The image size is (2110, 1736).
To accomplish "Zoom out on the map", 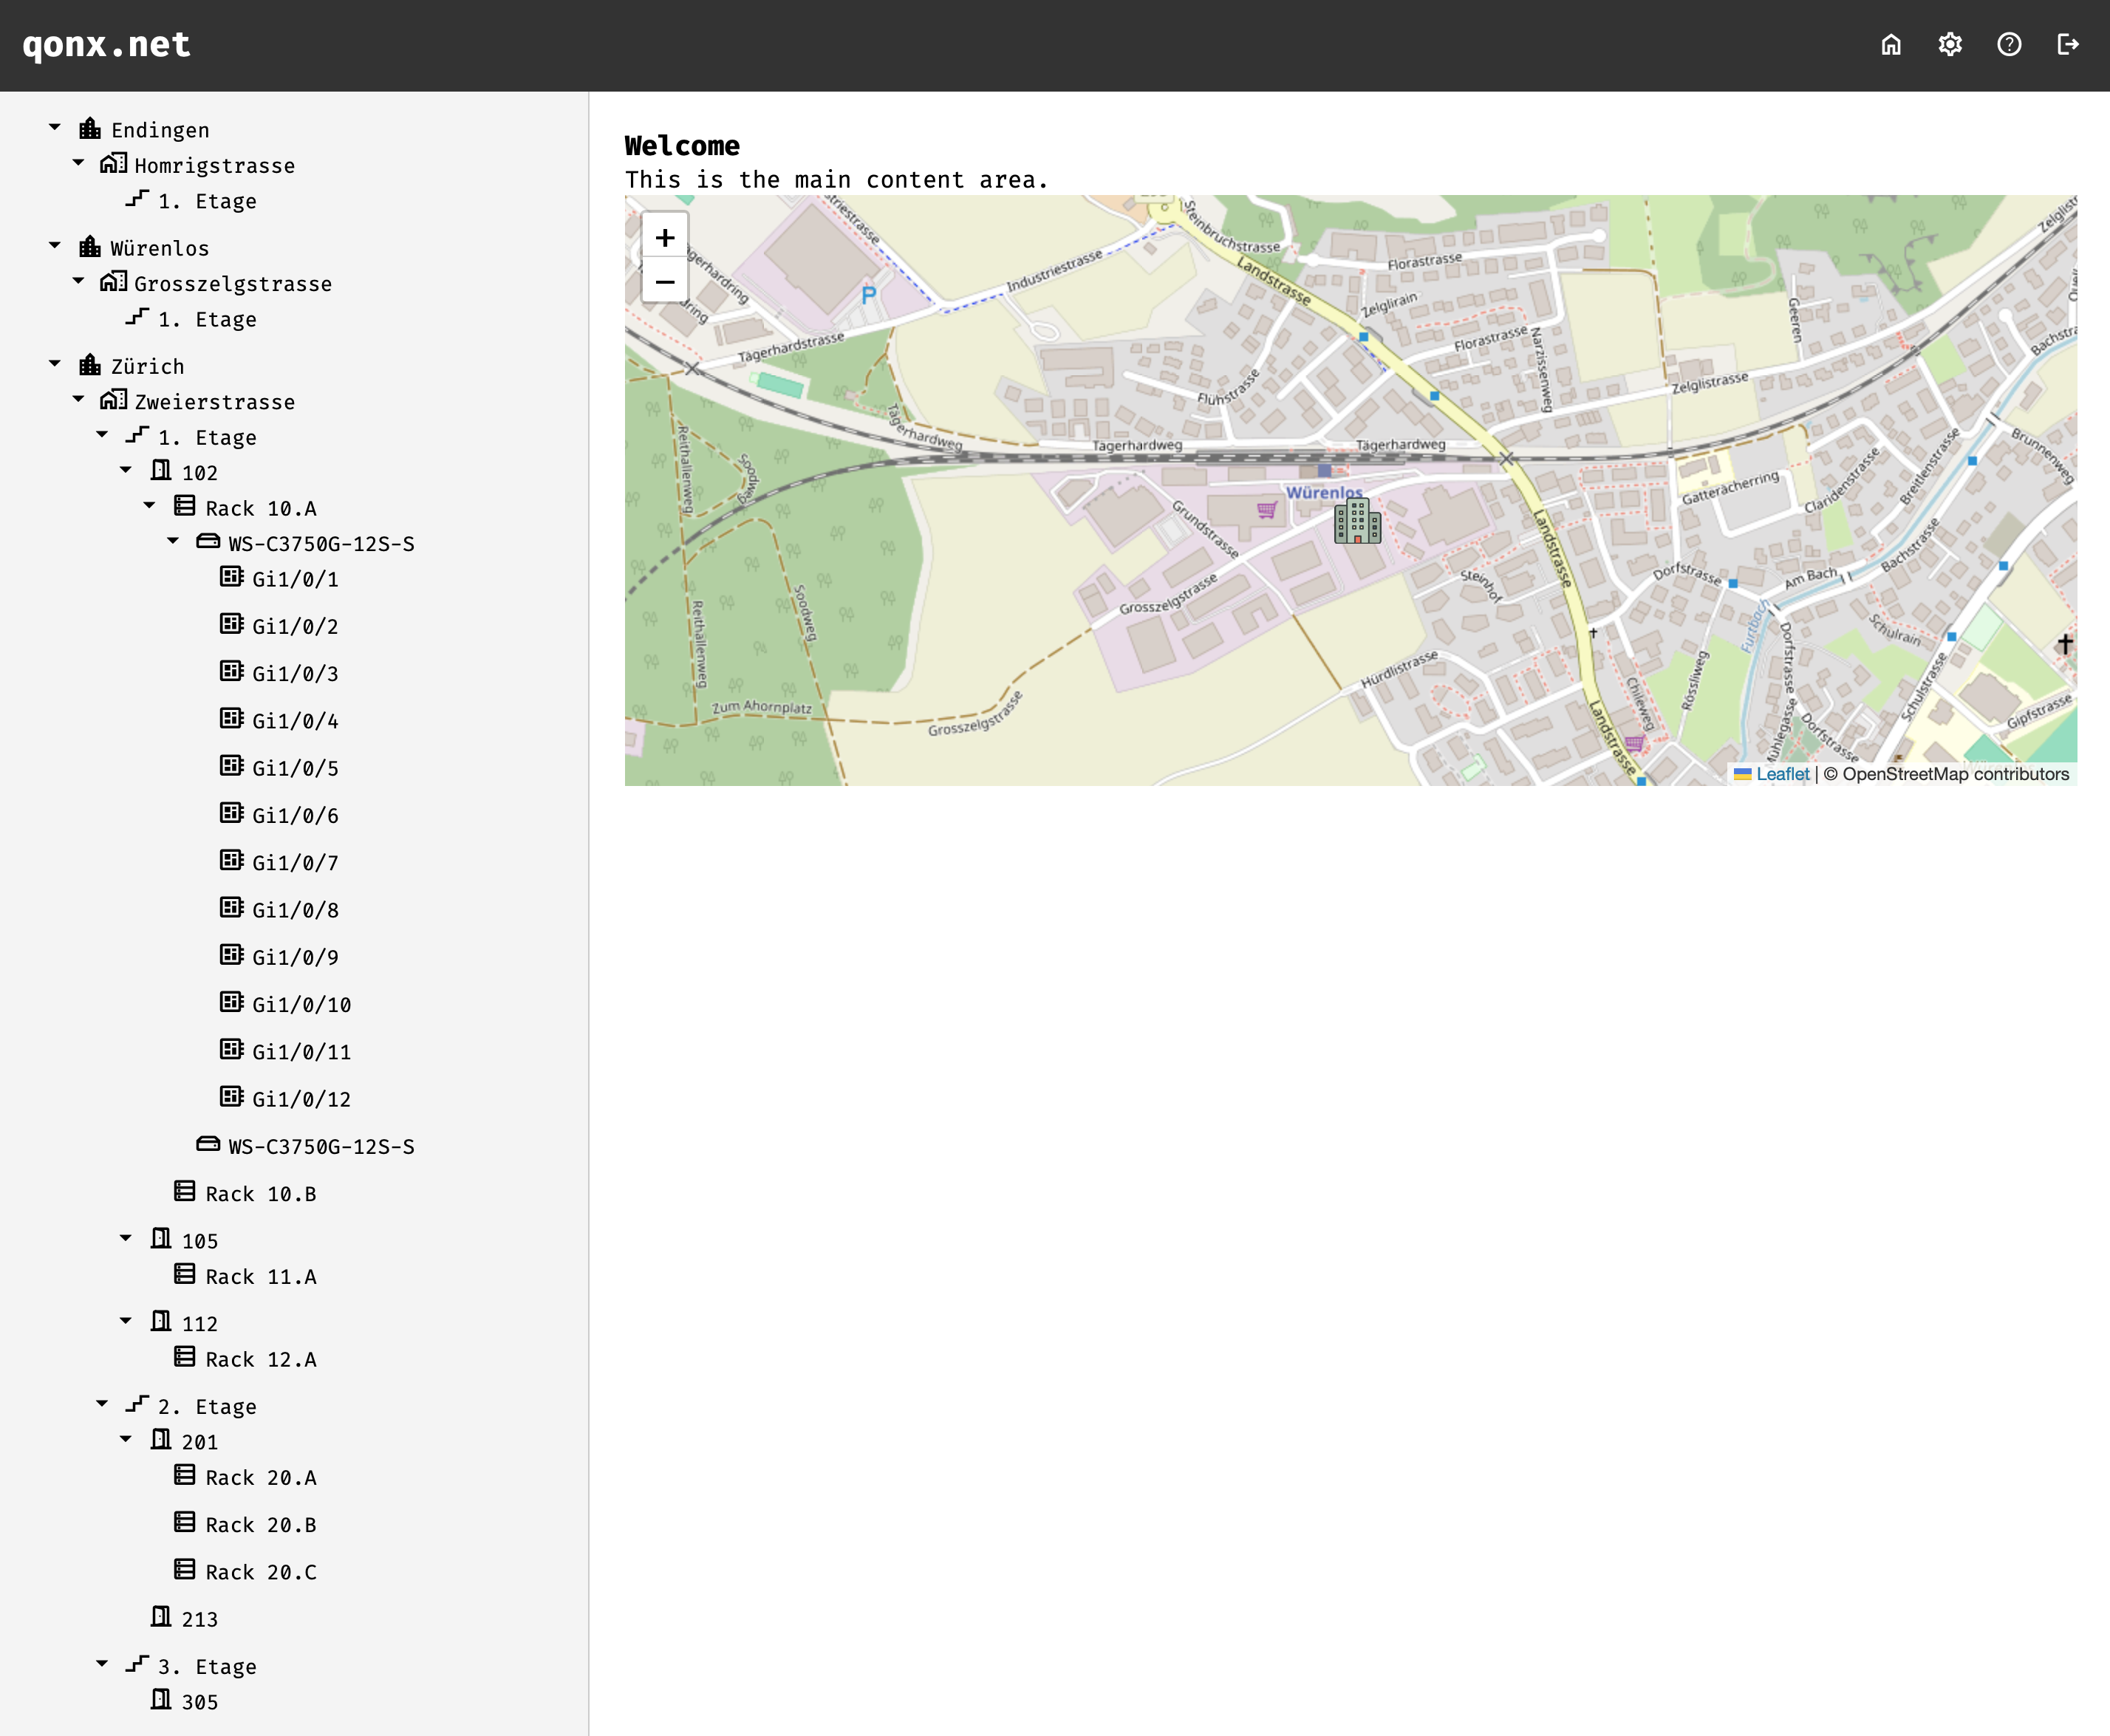I will coord(665,282).
